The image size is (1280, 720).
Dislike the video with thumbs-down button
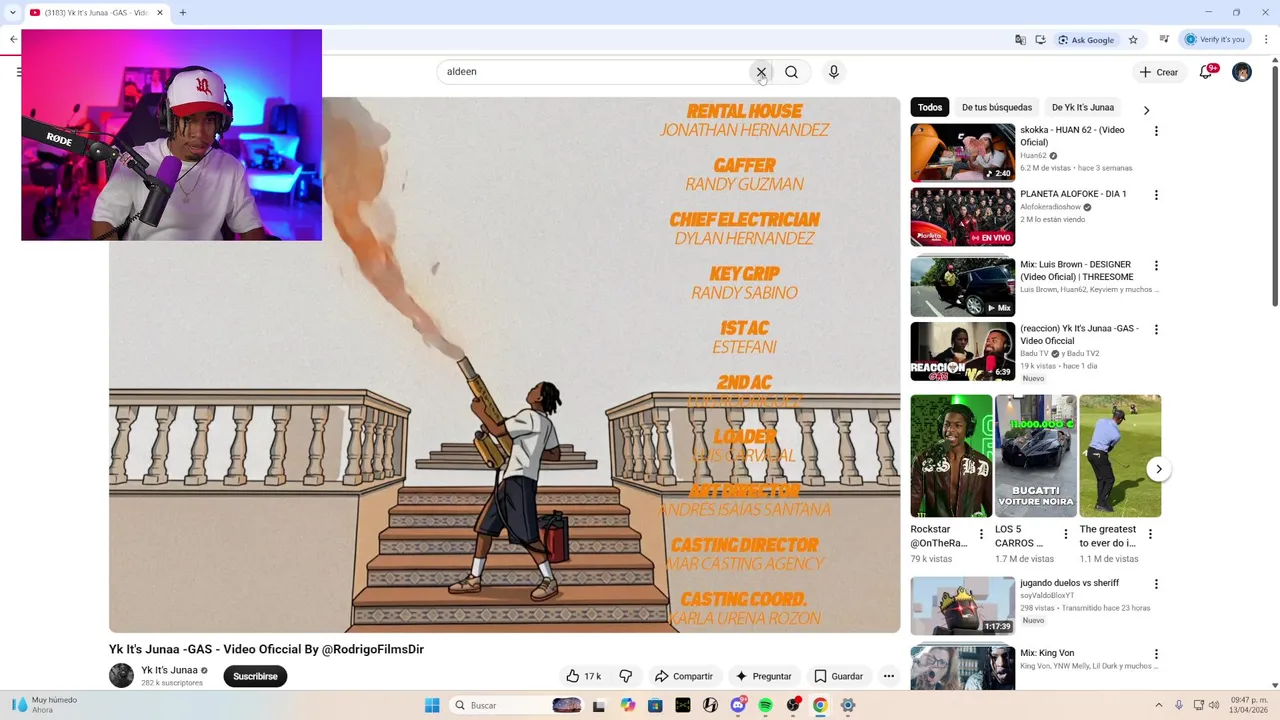click(625, 676)
